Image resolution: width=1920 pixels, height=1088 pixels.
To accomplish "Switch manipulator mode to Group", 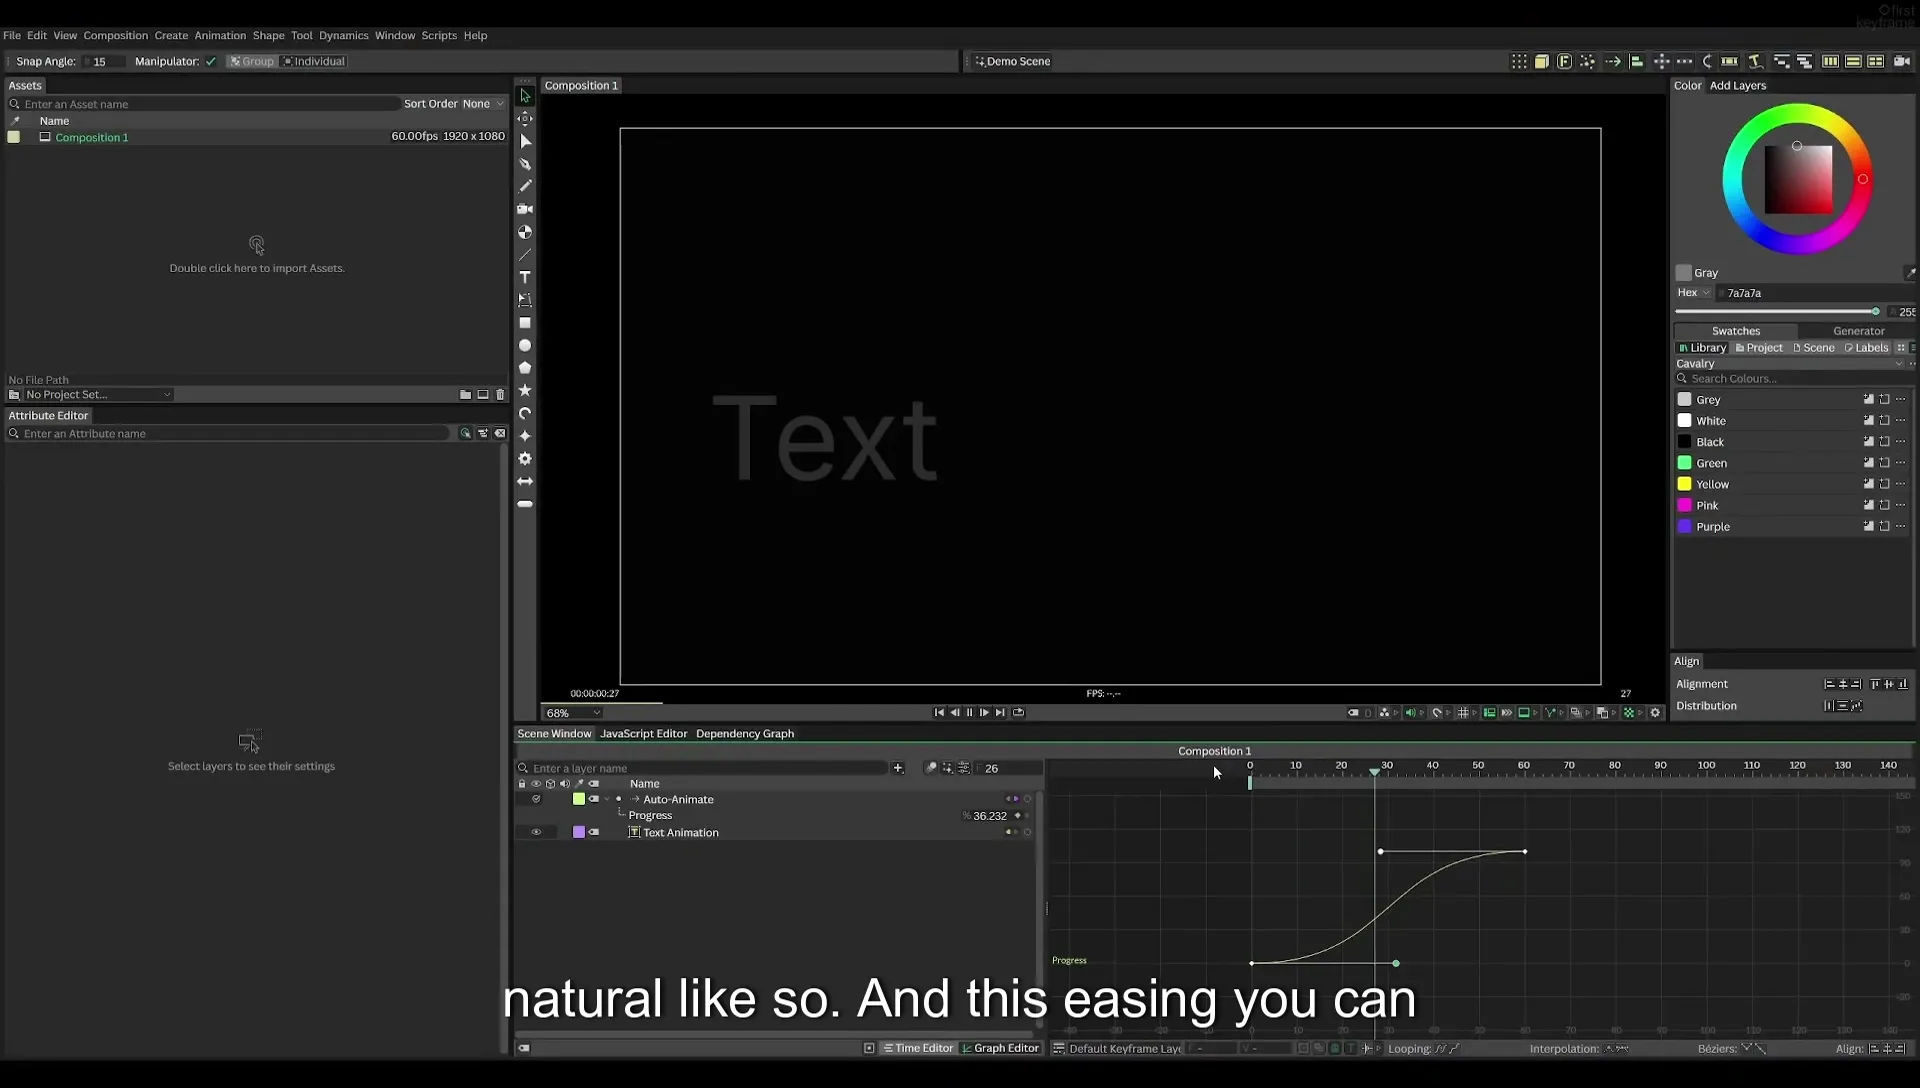I will click(x=251, y=62).
